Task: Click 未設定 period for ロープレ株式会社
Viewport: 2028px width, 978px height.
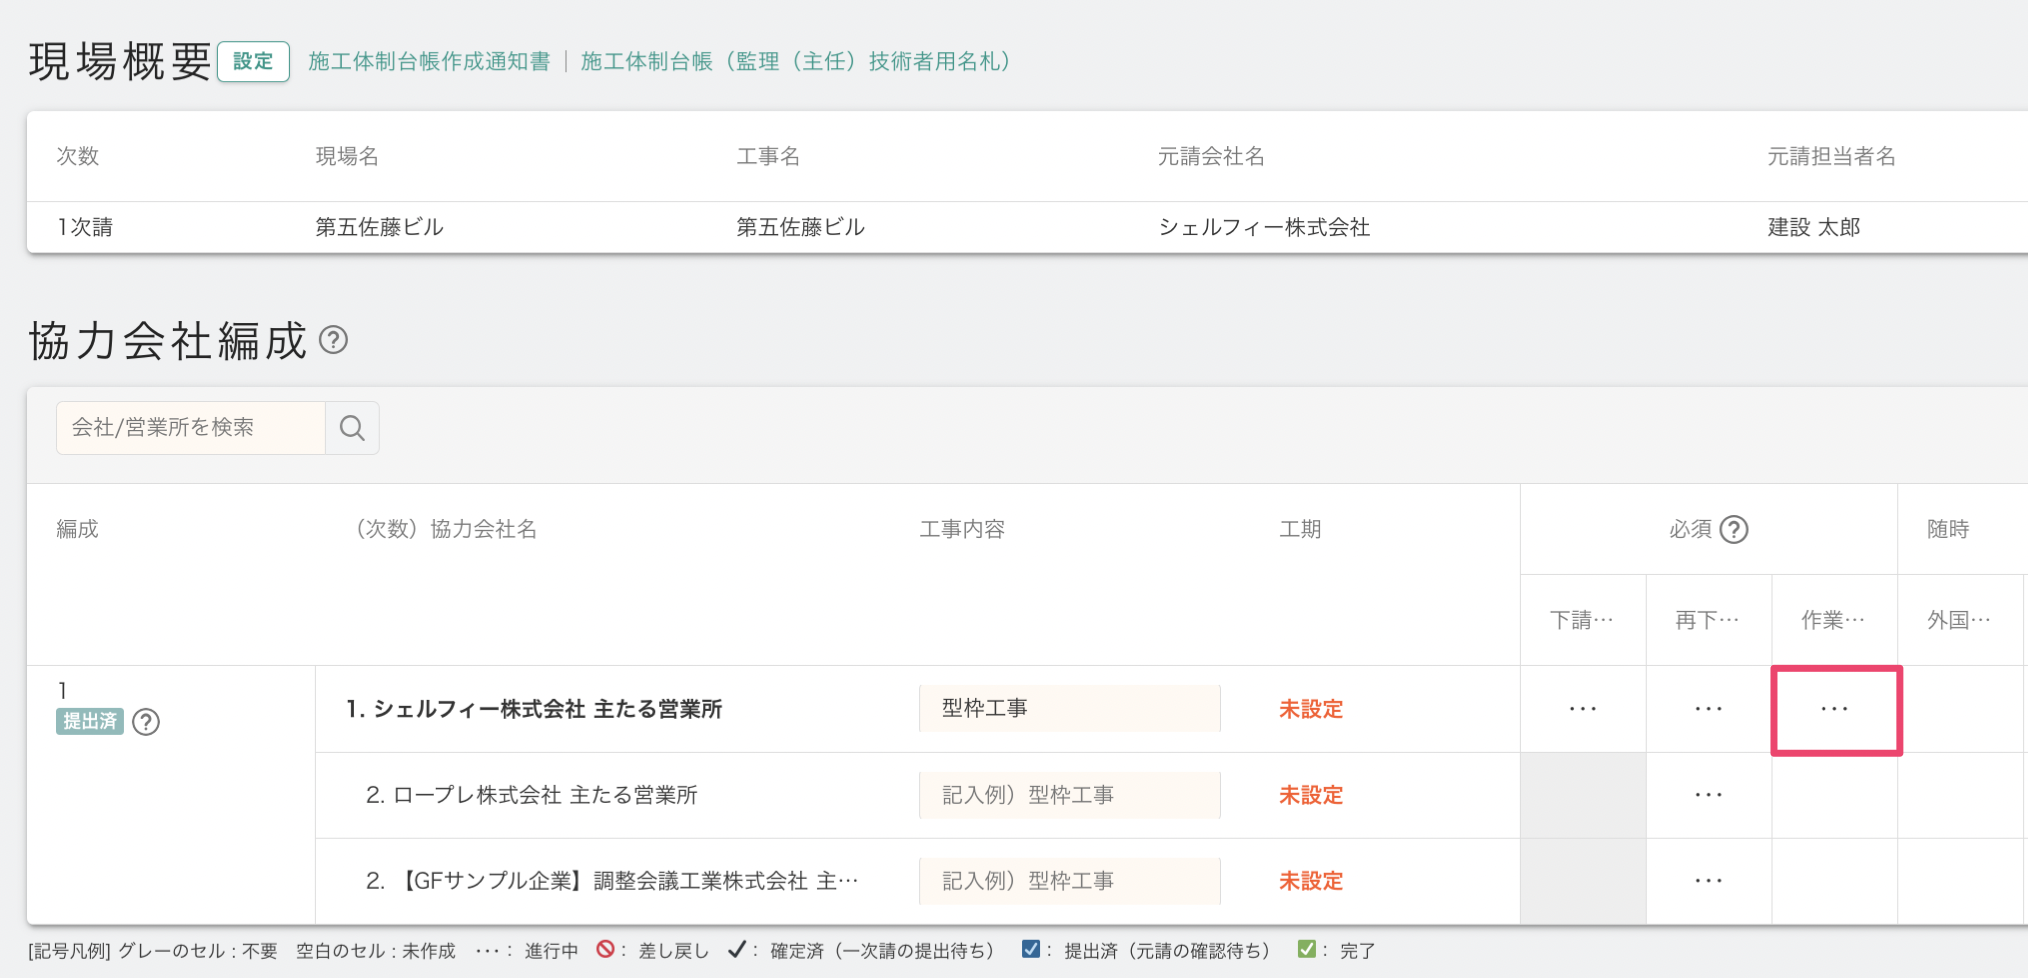Action: coord(1310,796)
